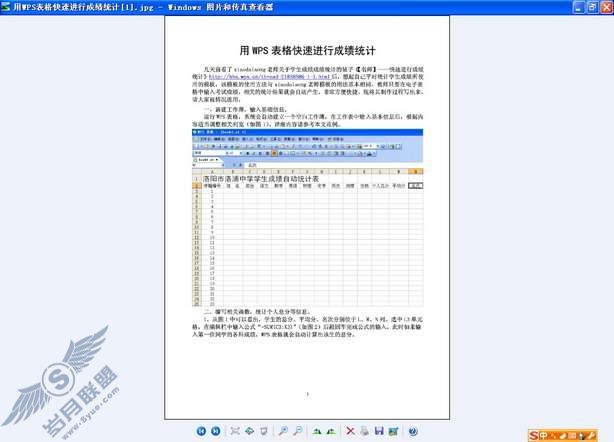Click the document page preview image
The width and height of the screenshot is (614, 442).
[x=307, y=217]
